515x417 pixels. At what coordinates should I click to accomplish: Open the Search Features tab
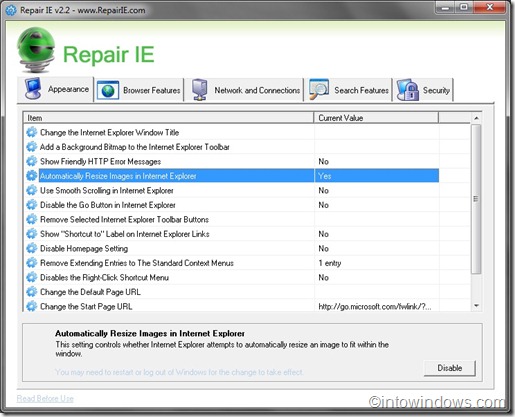point(349,90)
